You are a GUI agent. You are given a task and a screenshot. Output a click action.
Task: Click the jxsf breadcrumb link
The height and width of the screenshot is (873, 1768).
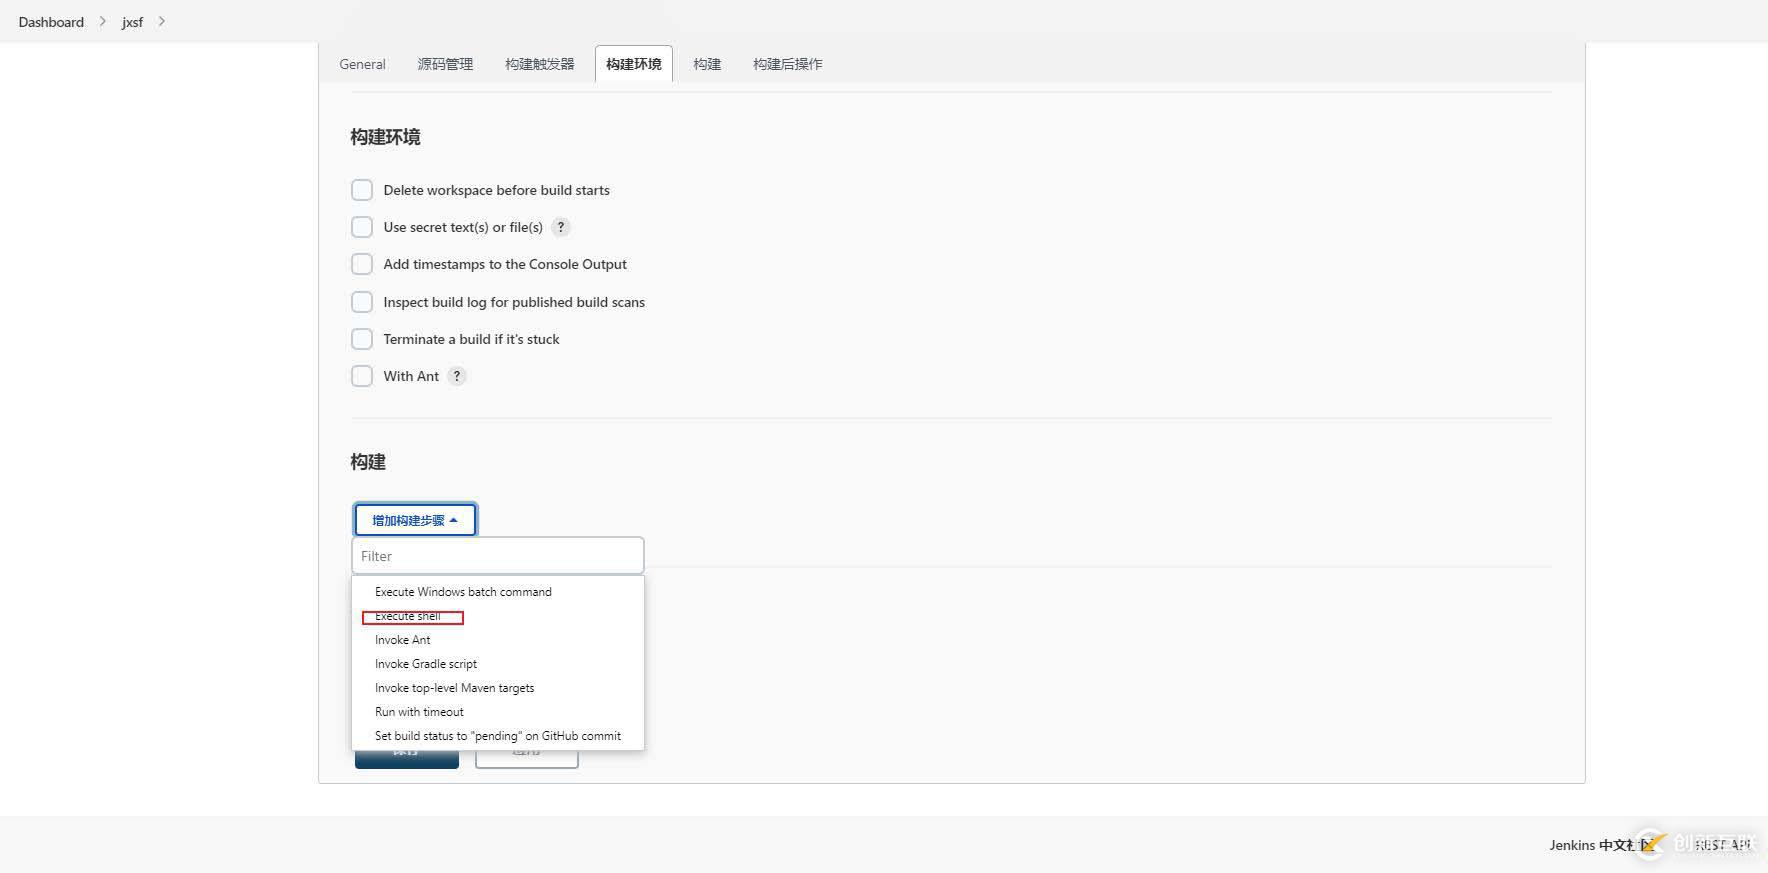tap(132, 22)
